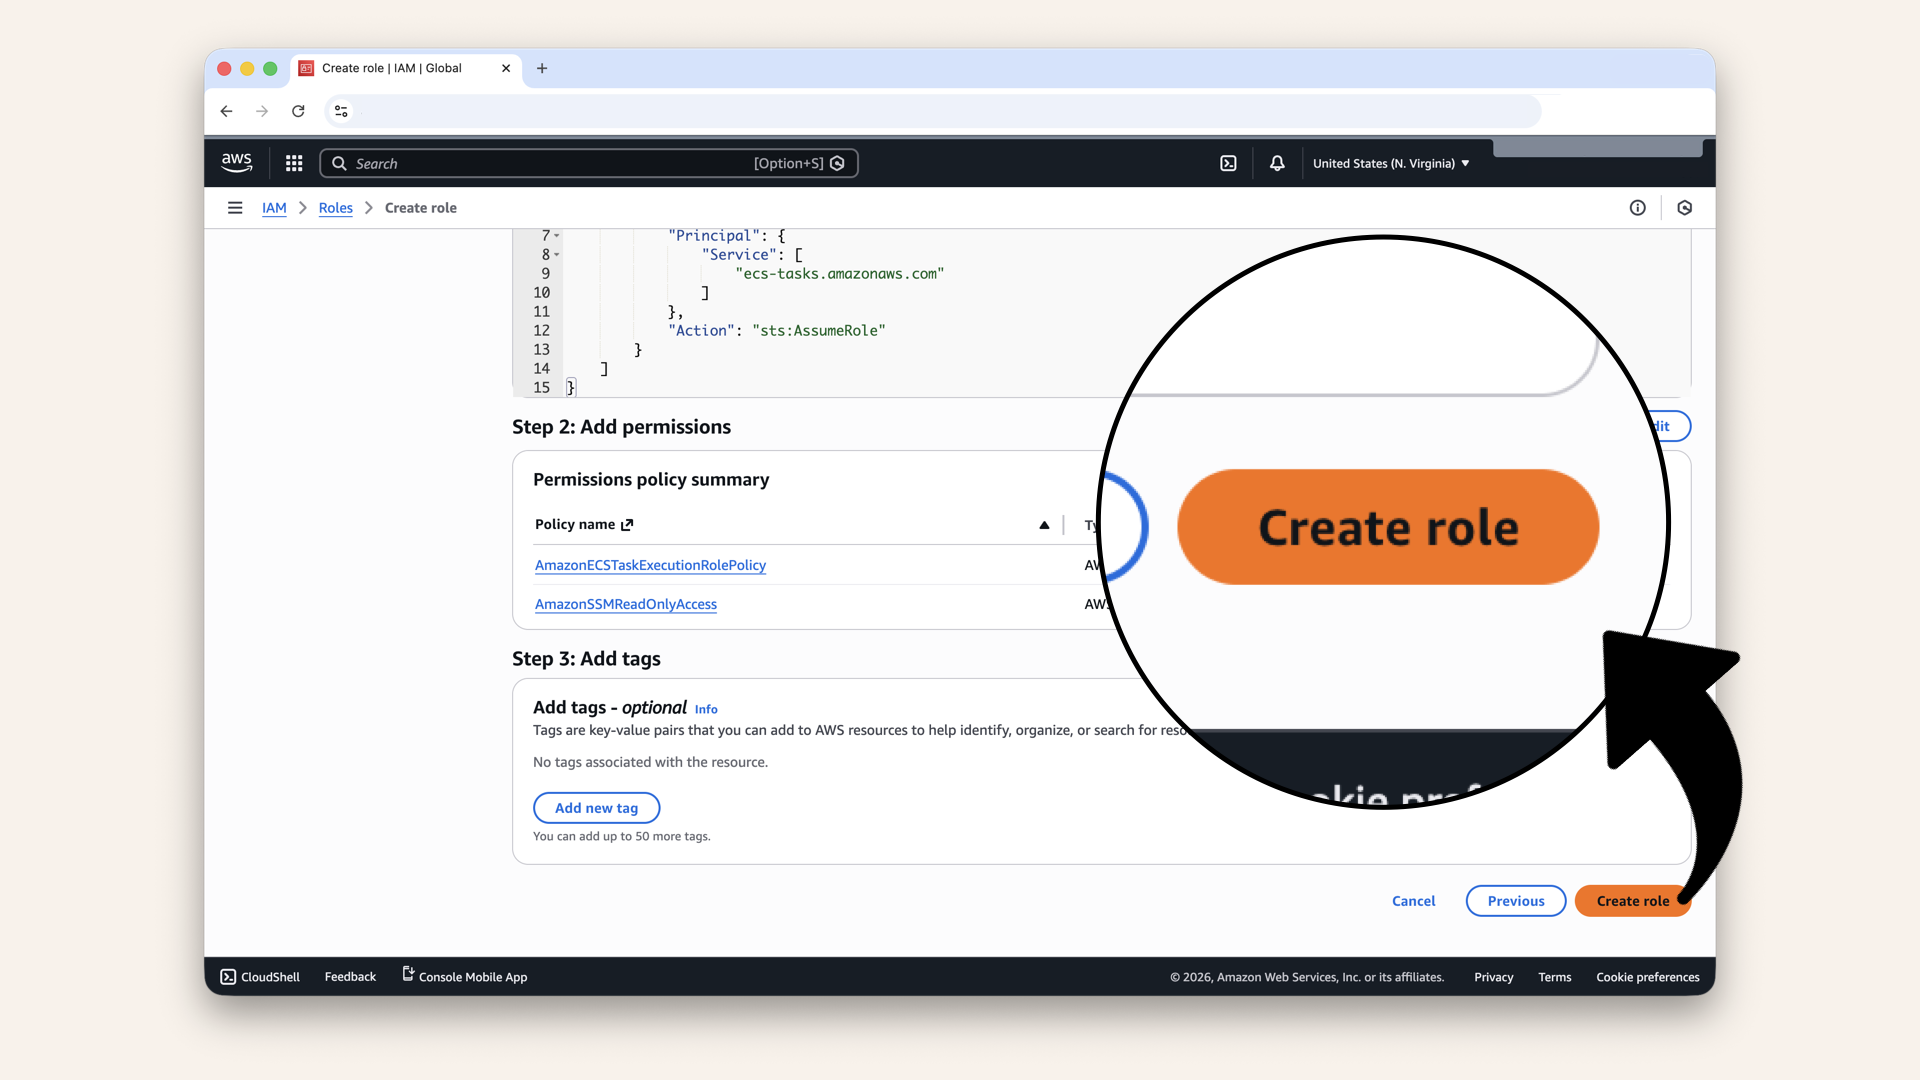The height and width of the screenshot is (1080, 1920).
Task: Open the AWS services grid menu
Action: click(293, 162)
